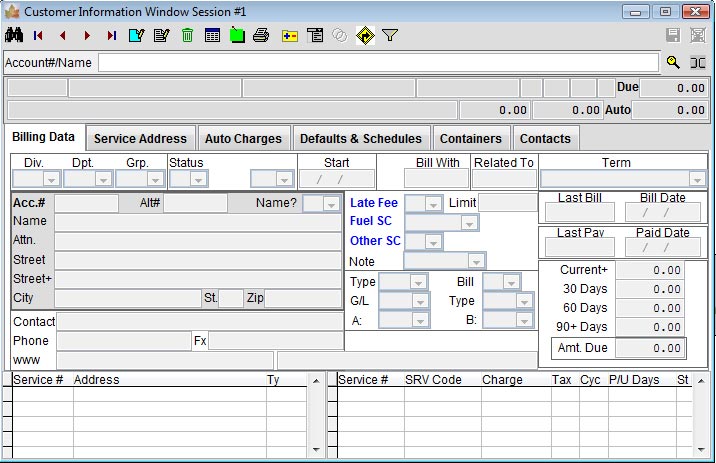Click the printer icon
Screen dimensions: 716x463
coord(261,36)
